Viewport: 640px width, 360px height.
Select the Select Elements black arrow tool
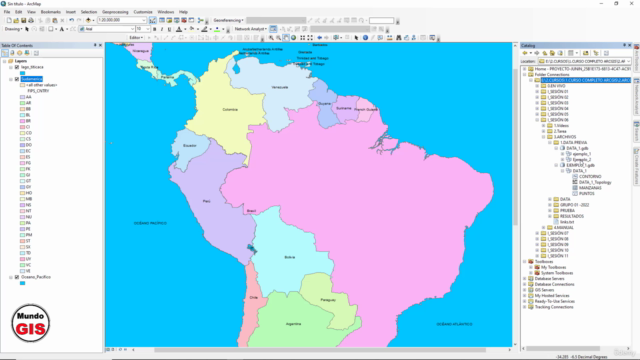[x=356, y=38]
